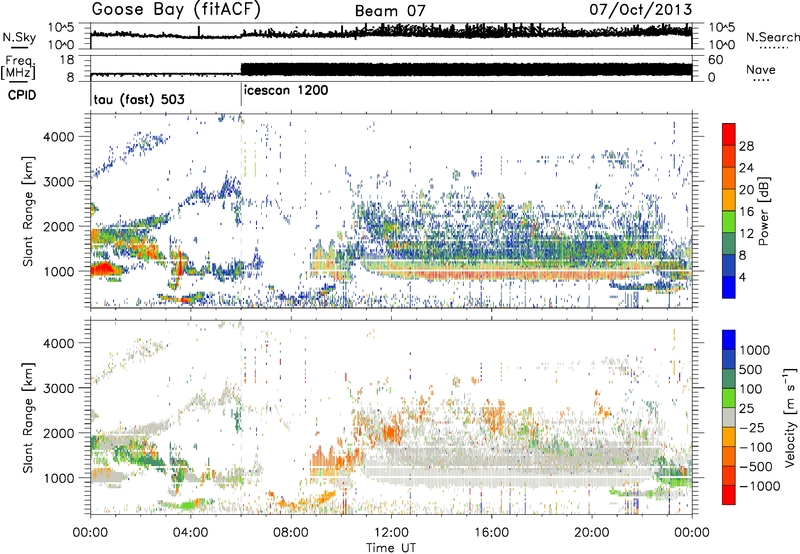Click the 'Freq. [MHz]' axis label
The image size is (800, 554).
tap(19, 68)
